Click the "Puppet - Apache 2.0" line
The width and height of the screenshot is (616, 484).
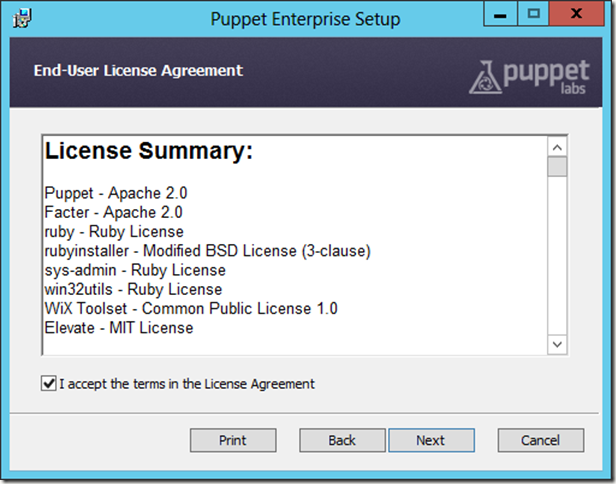point(116,193)
